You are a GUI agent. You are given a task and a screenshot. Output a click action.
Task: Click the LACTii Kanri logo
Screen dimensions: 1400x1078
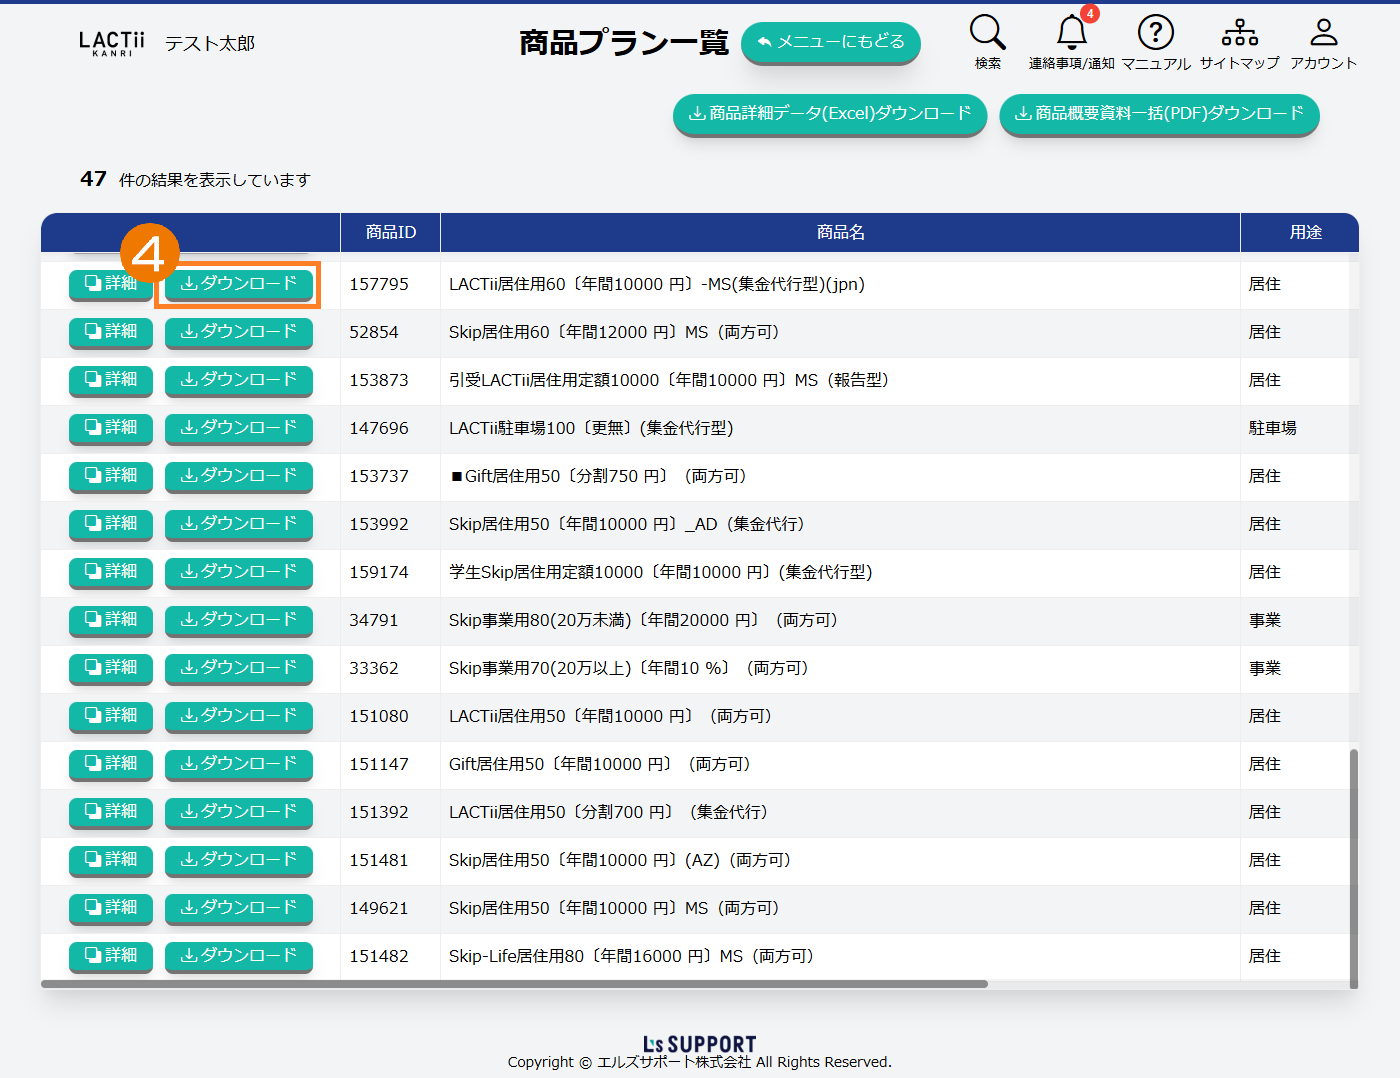[x=111, y=43]
